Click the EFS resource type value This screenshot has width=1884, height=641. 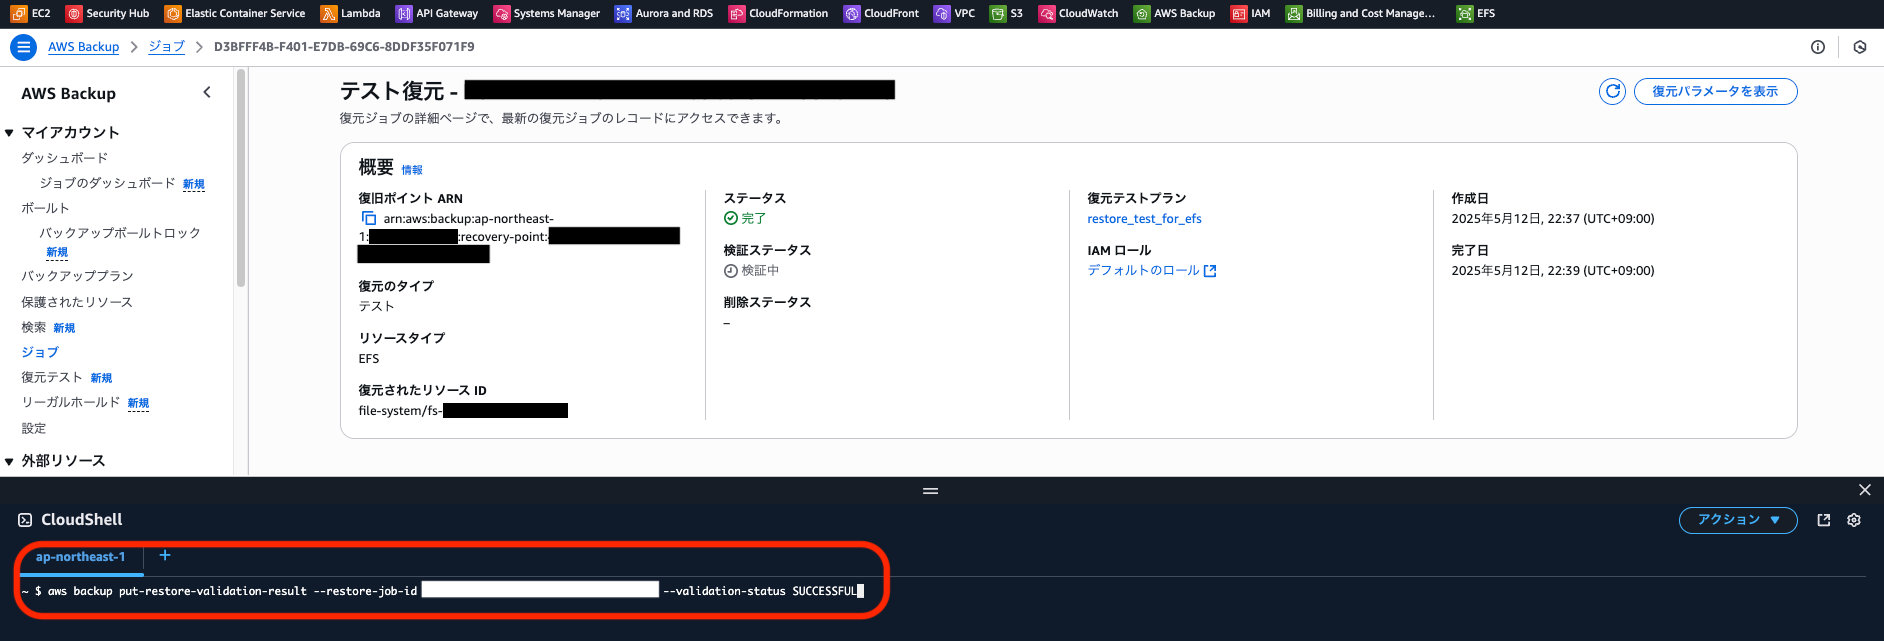click(369, 358)
